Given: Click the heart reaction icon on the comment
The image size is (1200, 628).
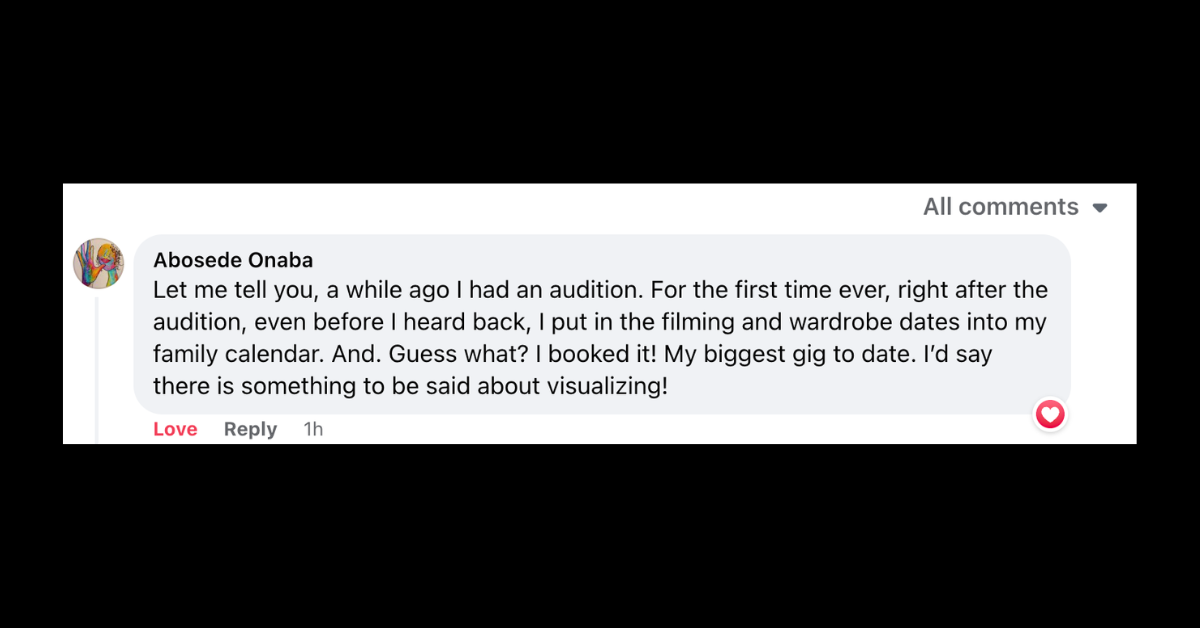Looking at the screenshot, I should [1049, 414].
